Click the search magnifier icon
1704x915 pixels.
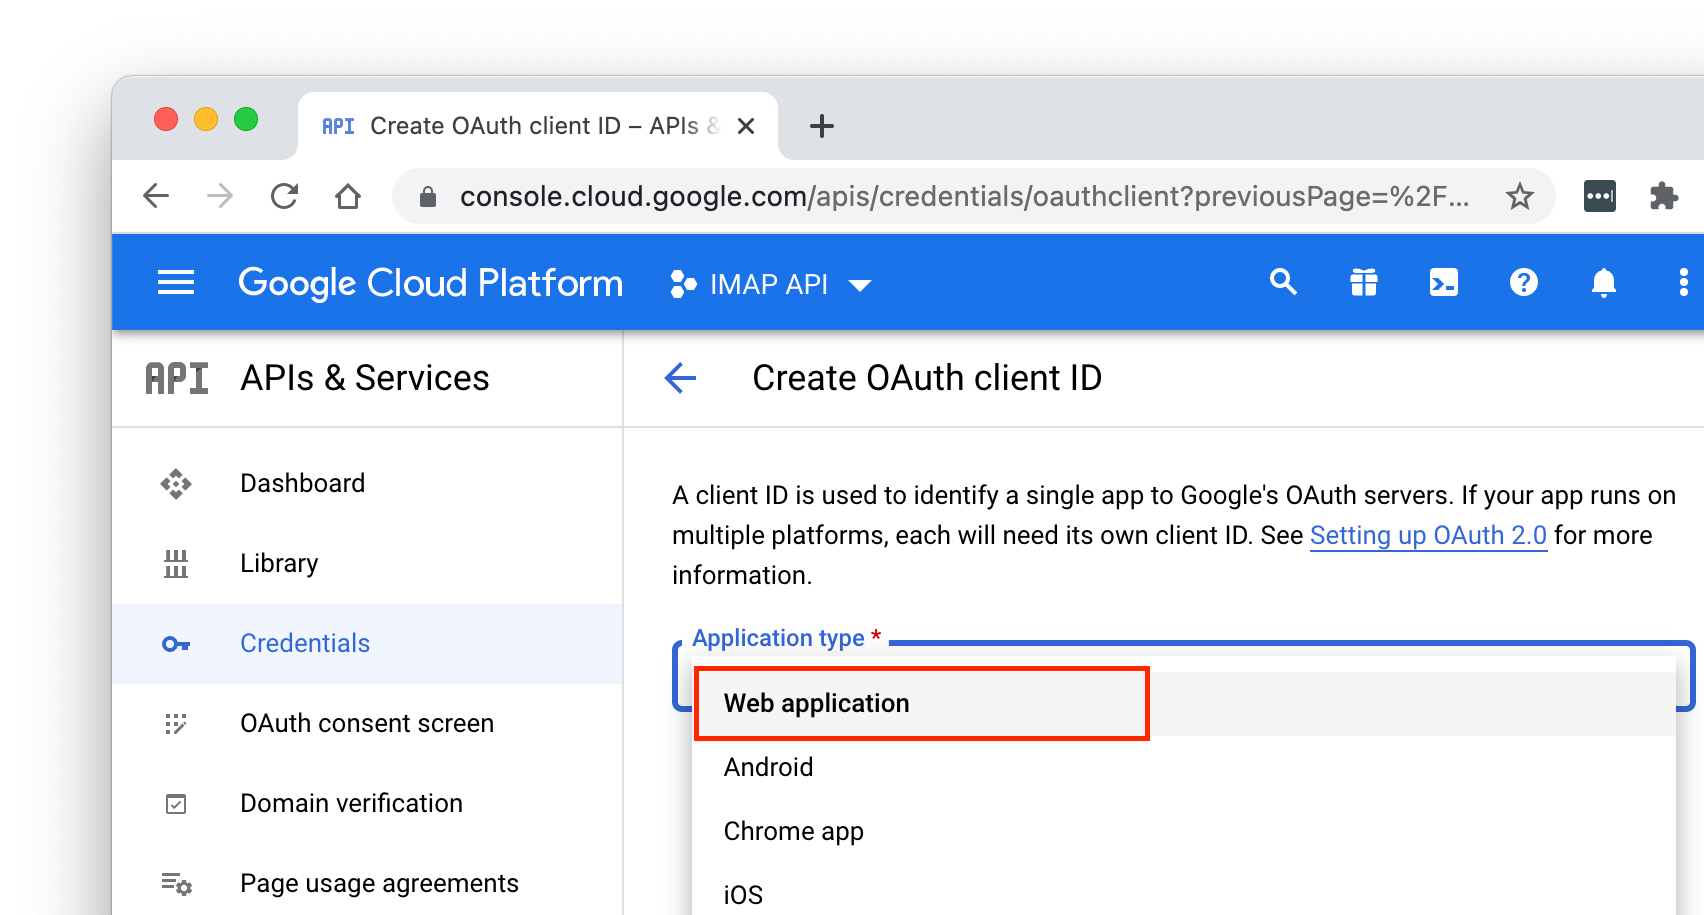[x=1283, y=283]
